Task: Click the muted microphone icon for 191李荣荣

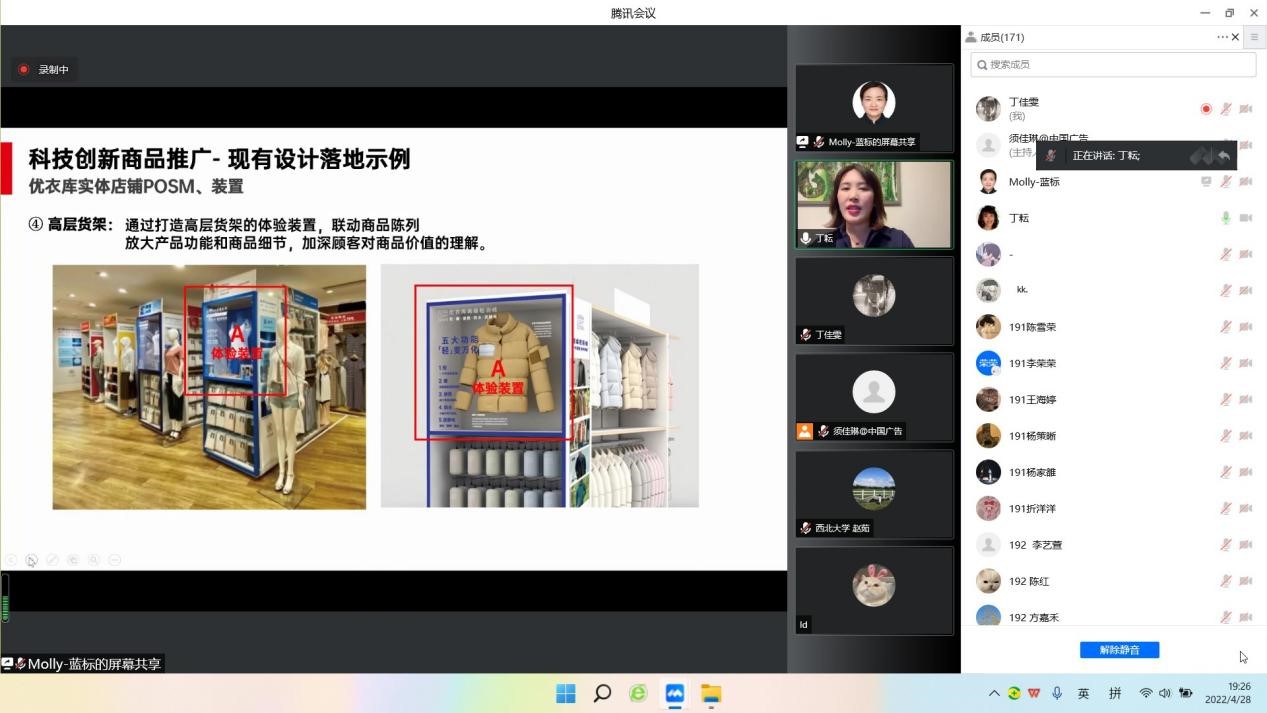Action: [1225, 363]
